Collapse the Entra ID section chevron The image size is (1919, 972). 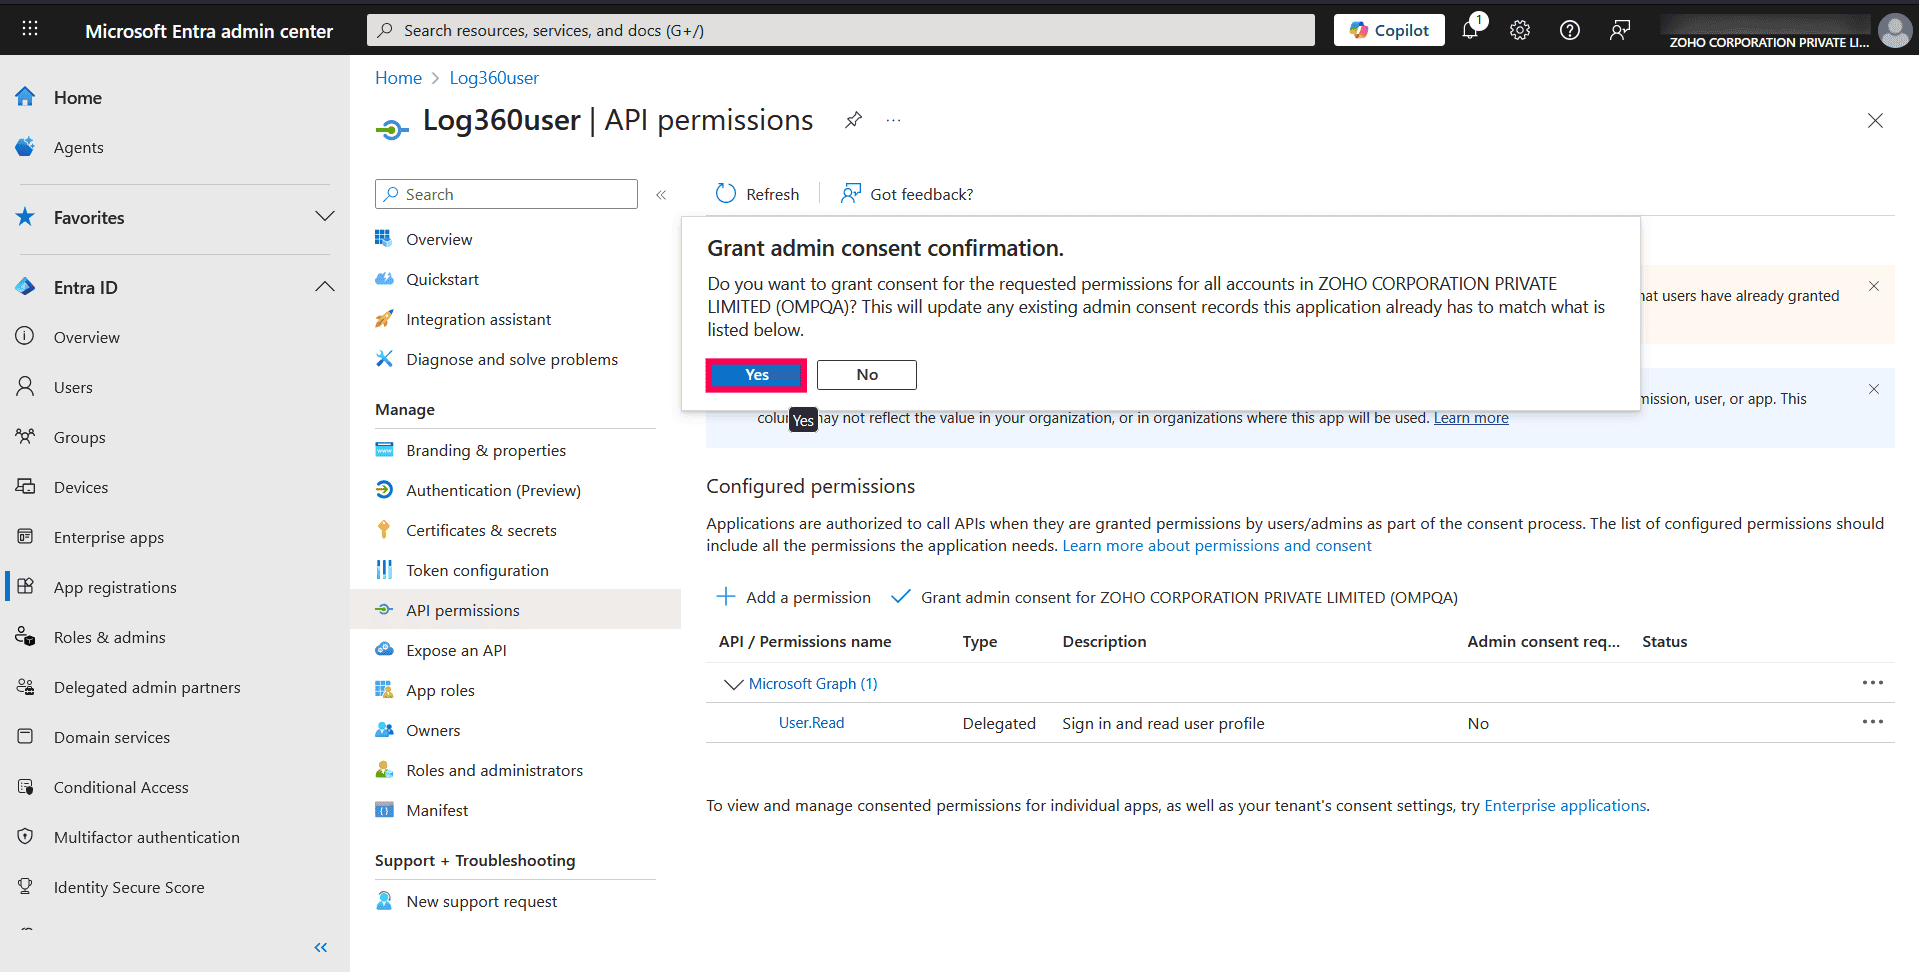point(324,286)
